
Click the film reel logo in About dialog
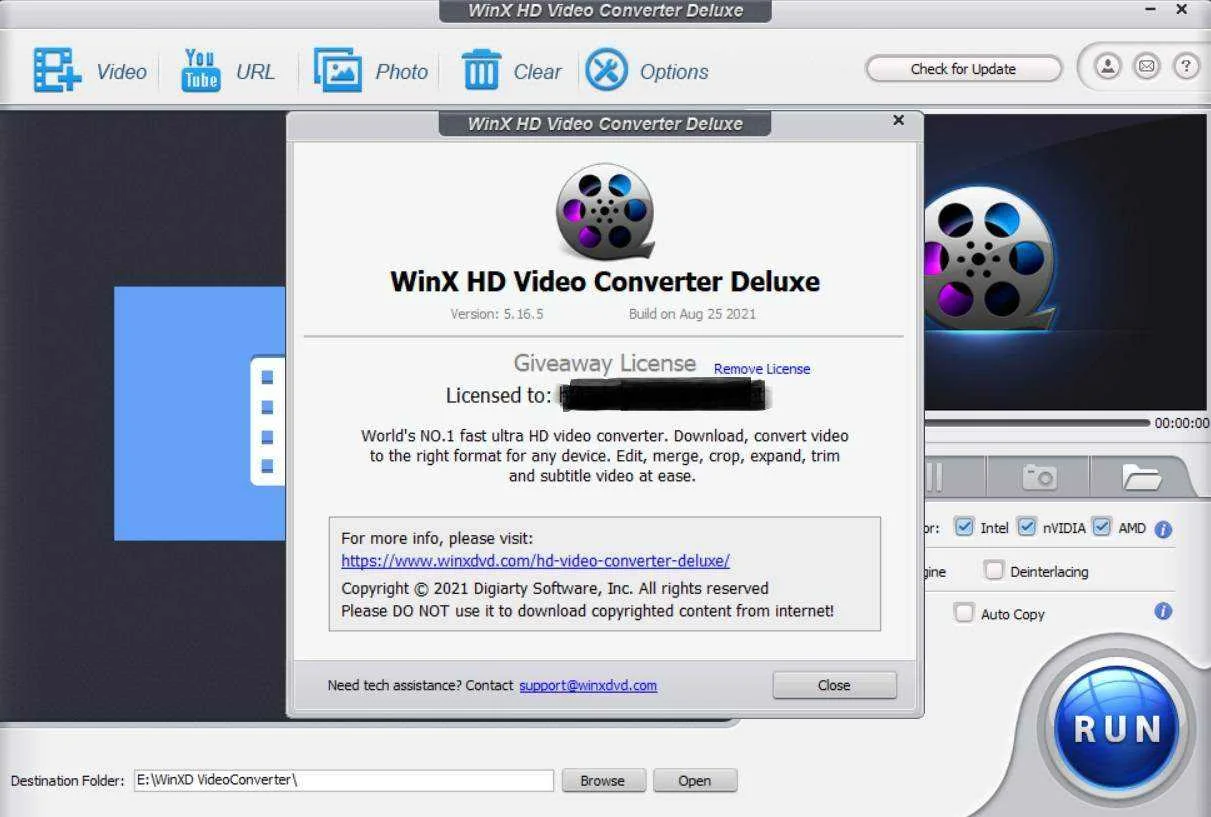[x=605, y=211]
